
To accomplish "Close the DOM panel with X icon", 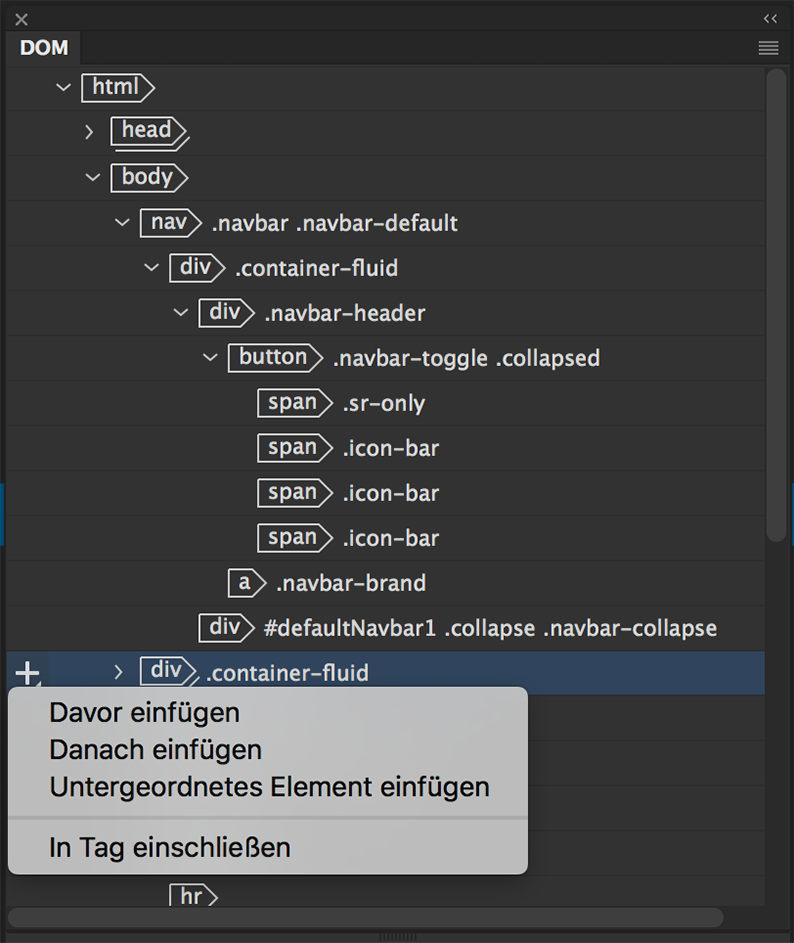I will pyautogui.click(x=21, y=19).
